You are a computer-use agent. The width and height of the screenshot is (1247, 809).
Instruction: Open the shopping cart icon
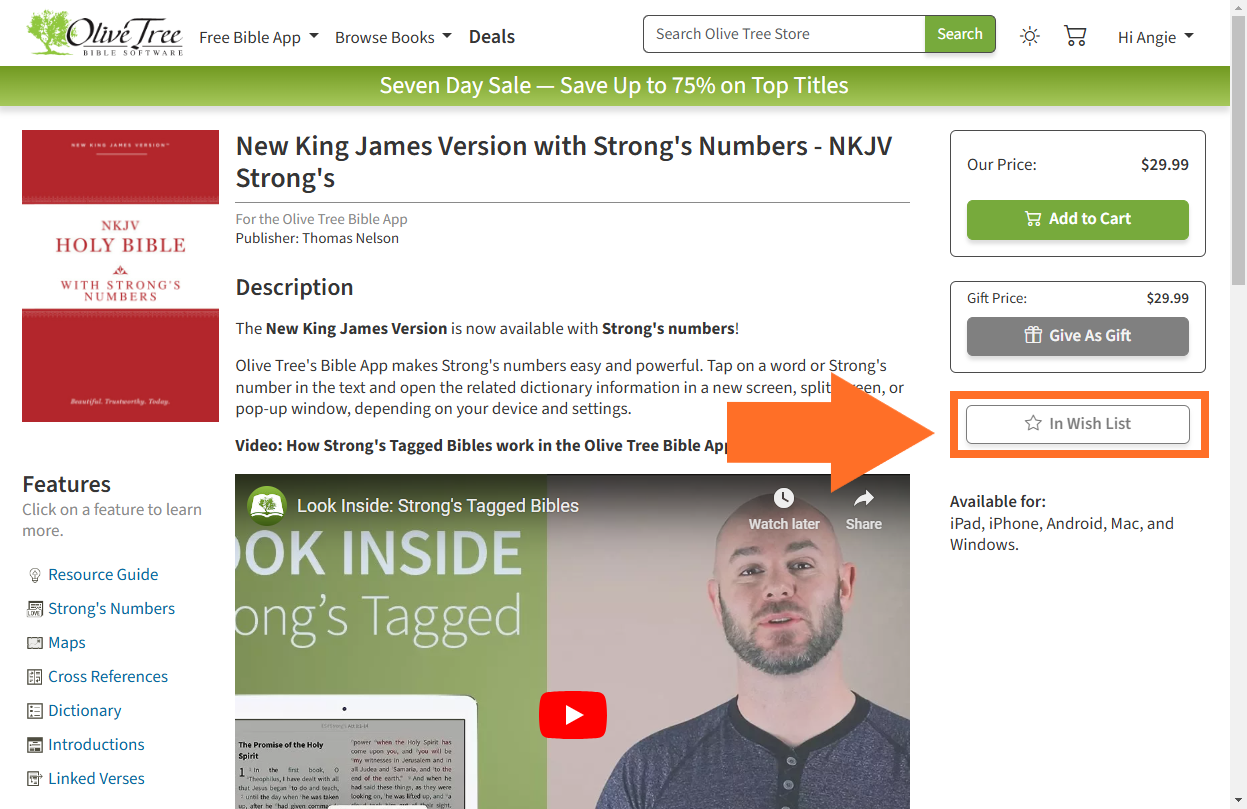pos(1075,36)
